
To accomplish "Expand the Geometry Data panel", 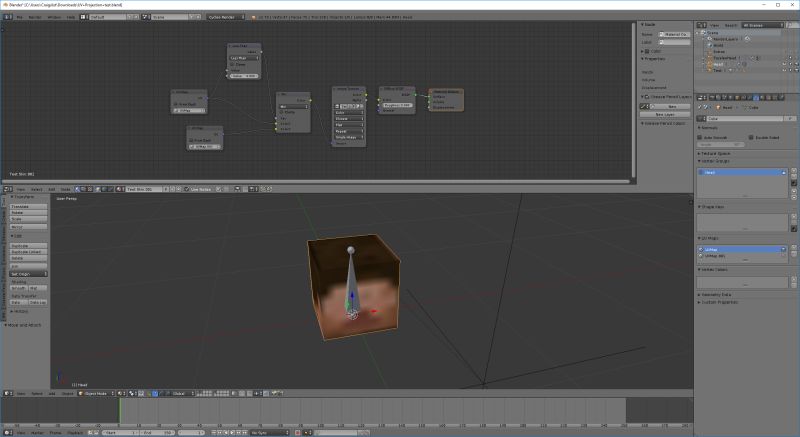I will [715, 295].
